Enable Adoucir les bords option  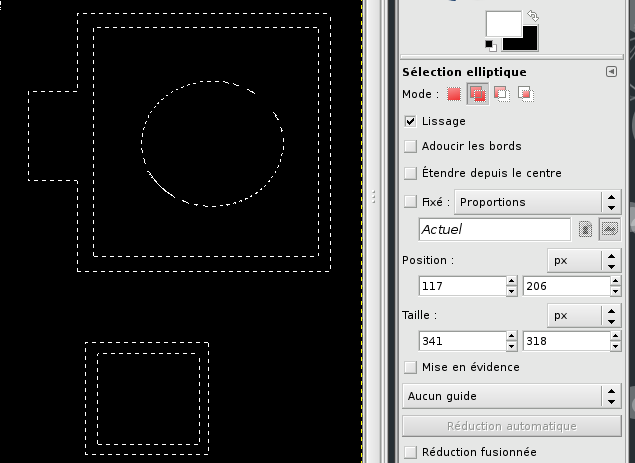point(411,147)
